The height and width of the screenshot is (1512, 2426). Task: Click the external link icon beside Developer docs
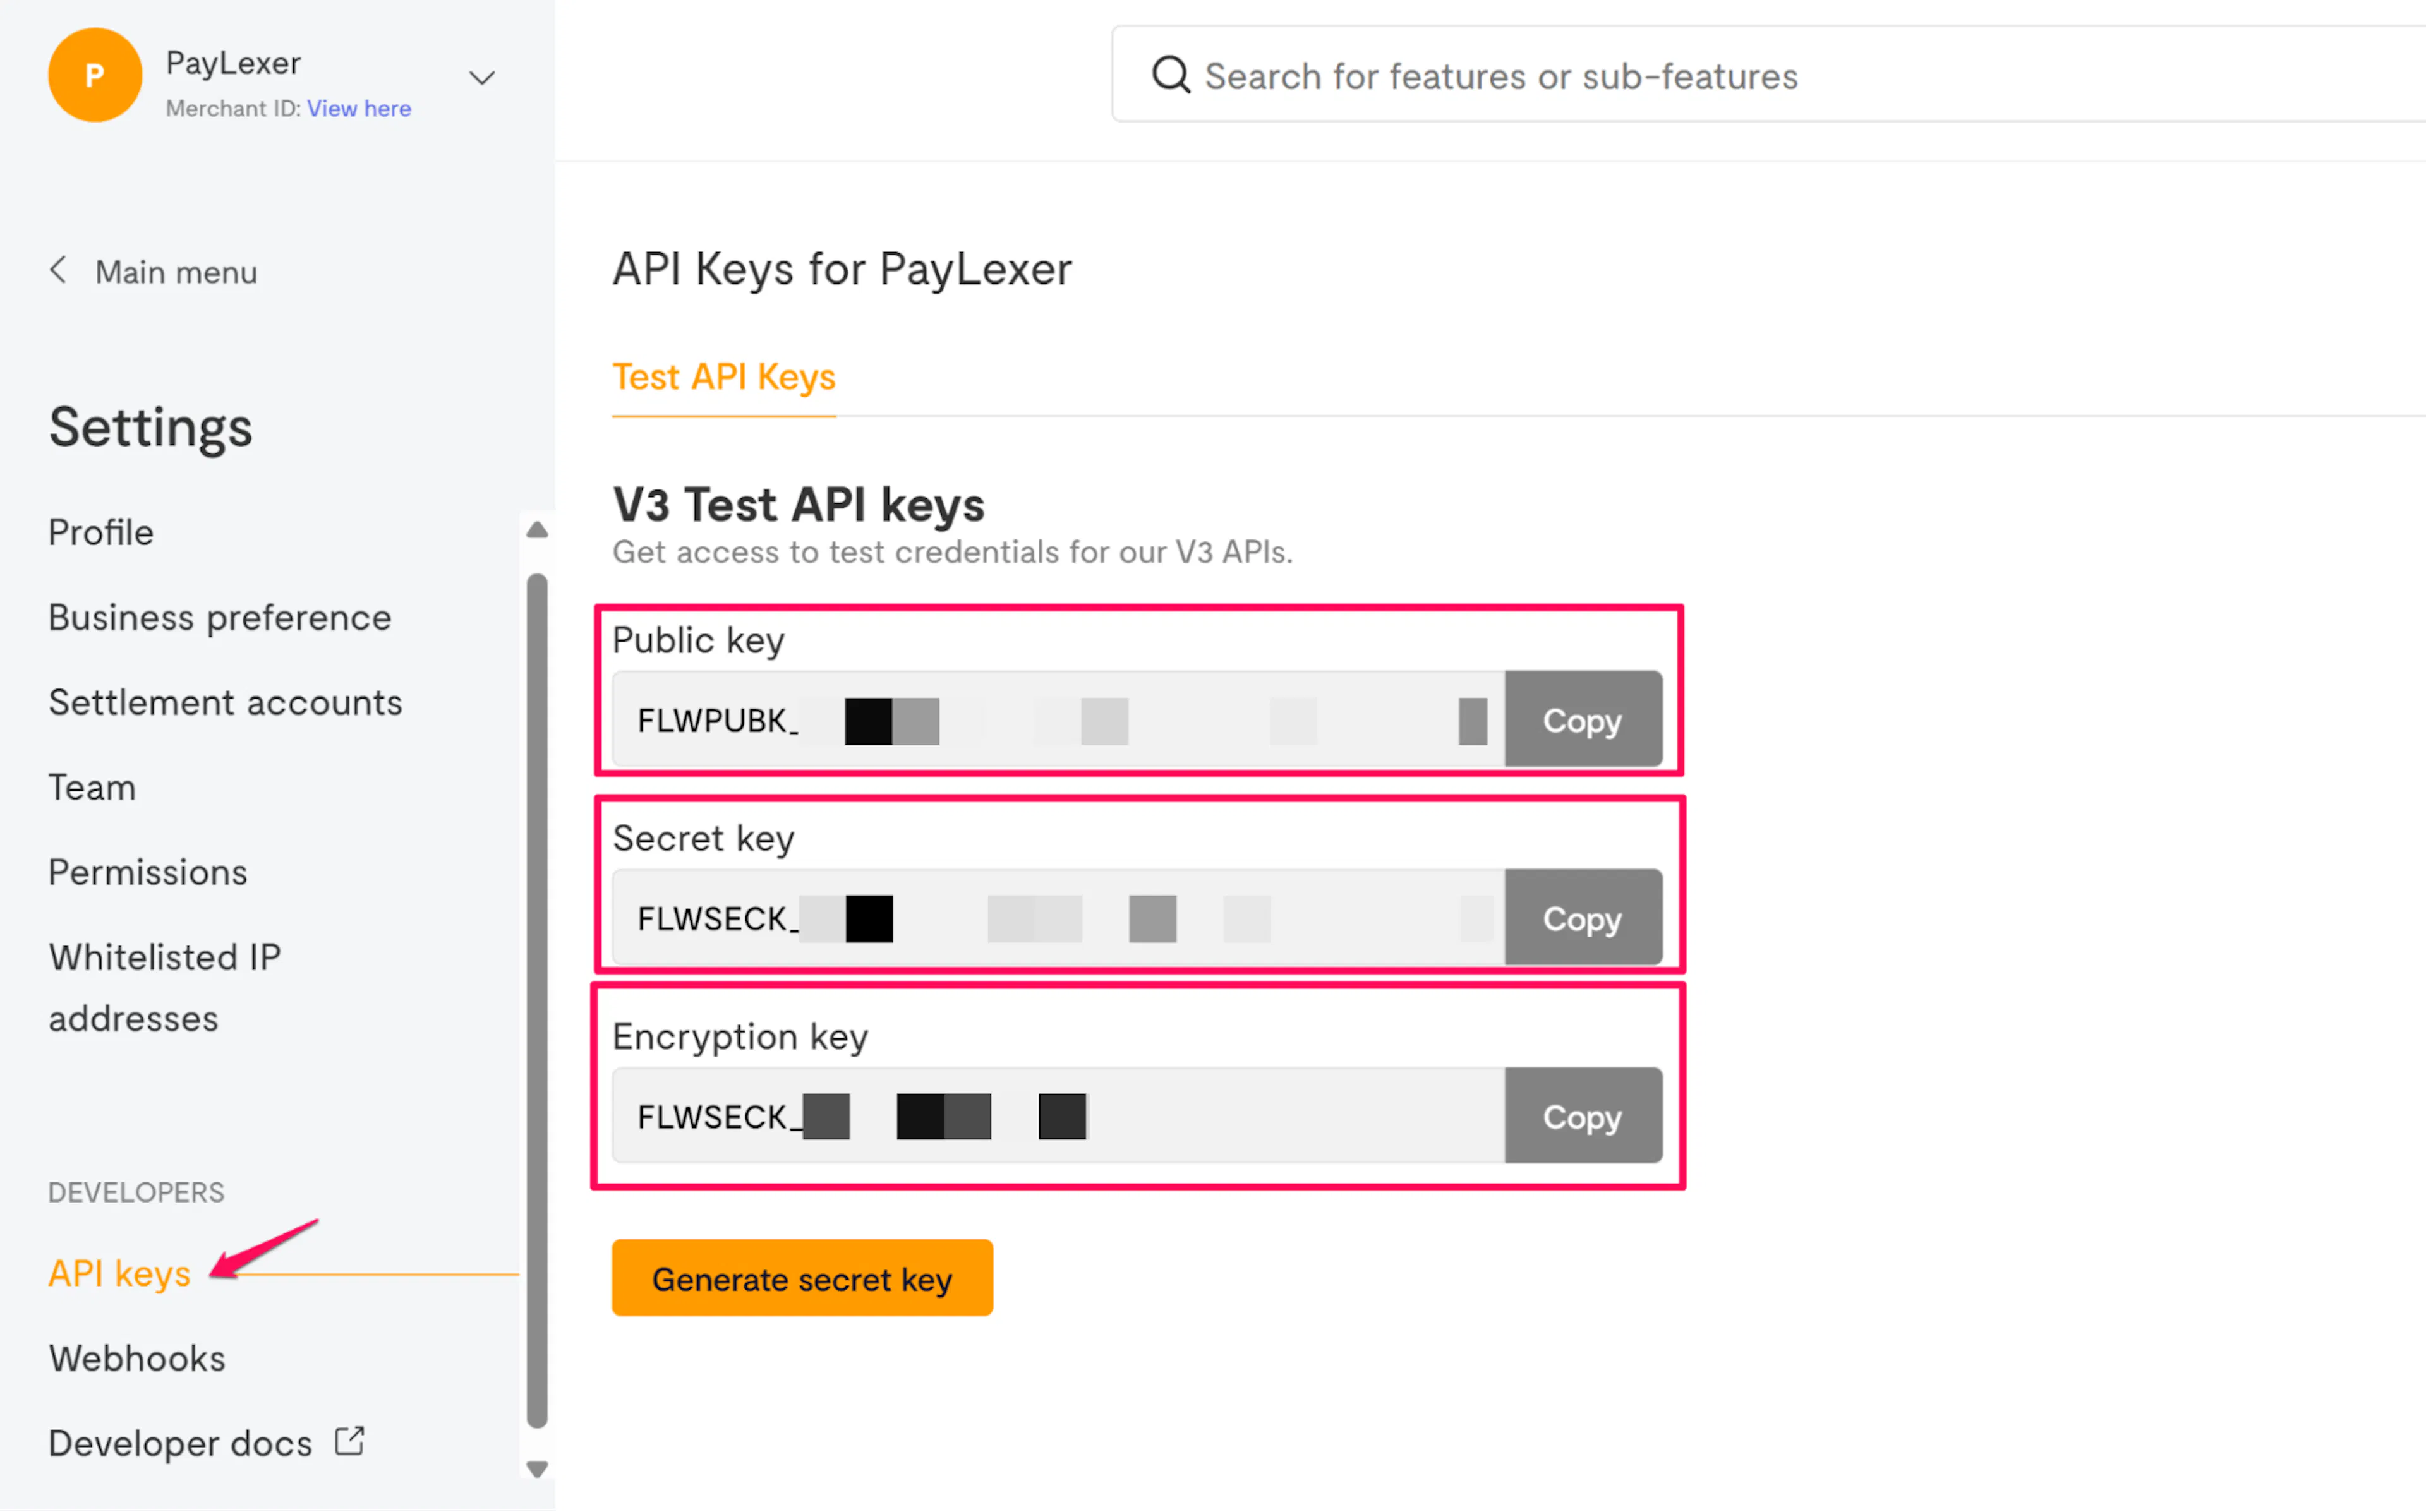coord(349,1441)
